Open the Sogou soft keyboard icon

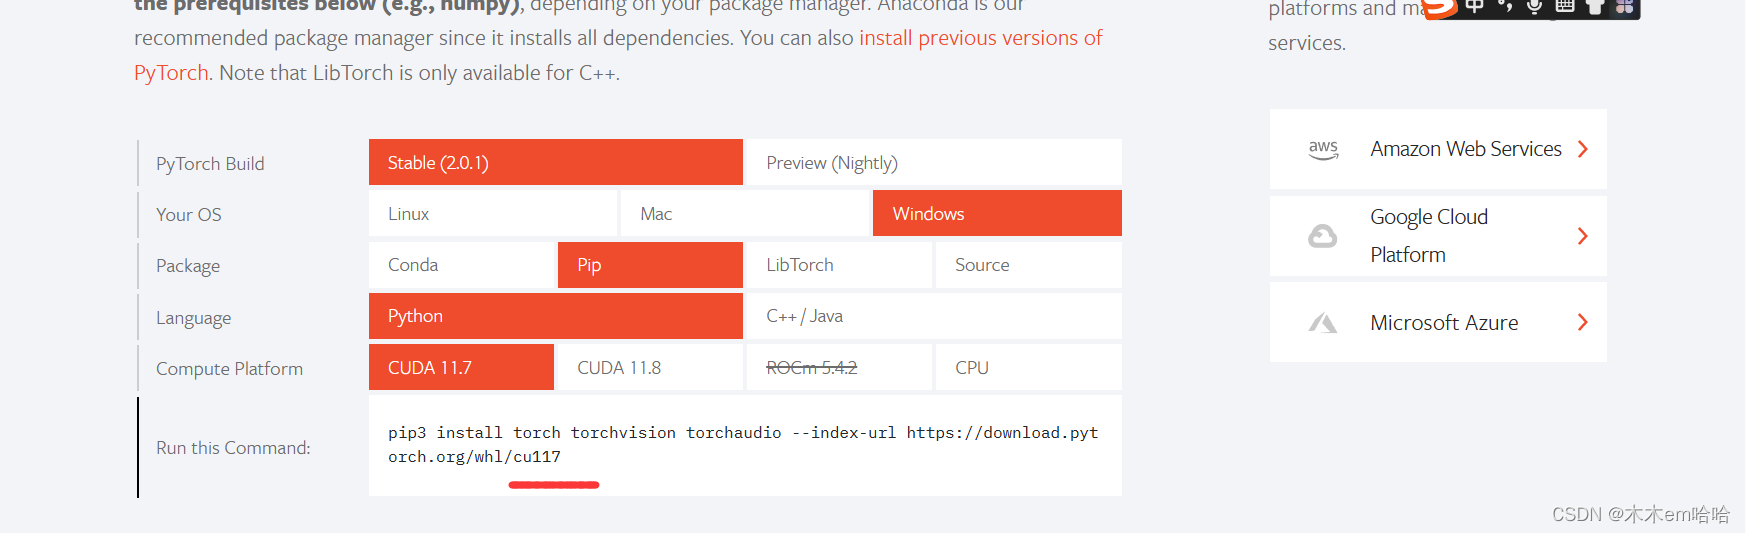[x=1565, y=7]
